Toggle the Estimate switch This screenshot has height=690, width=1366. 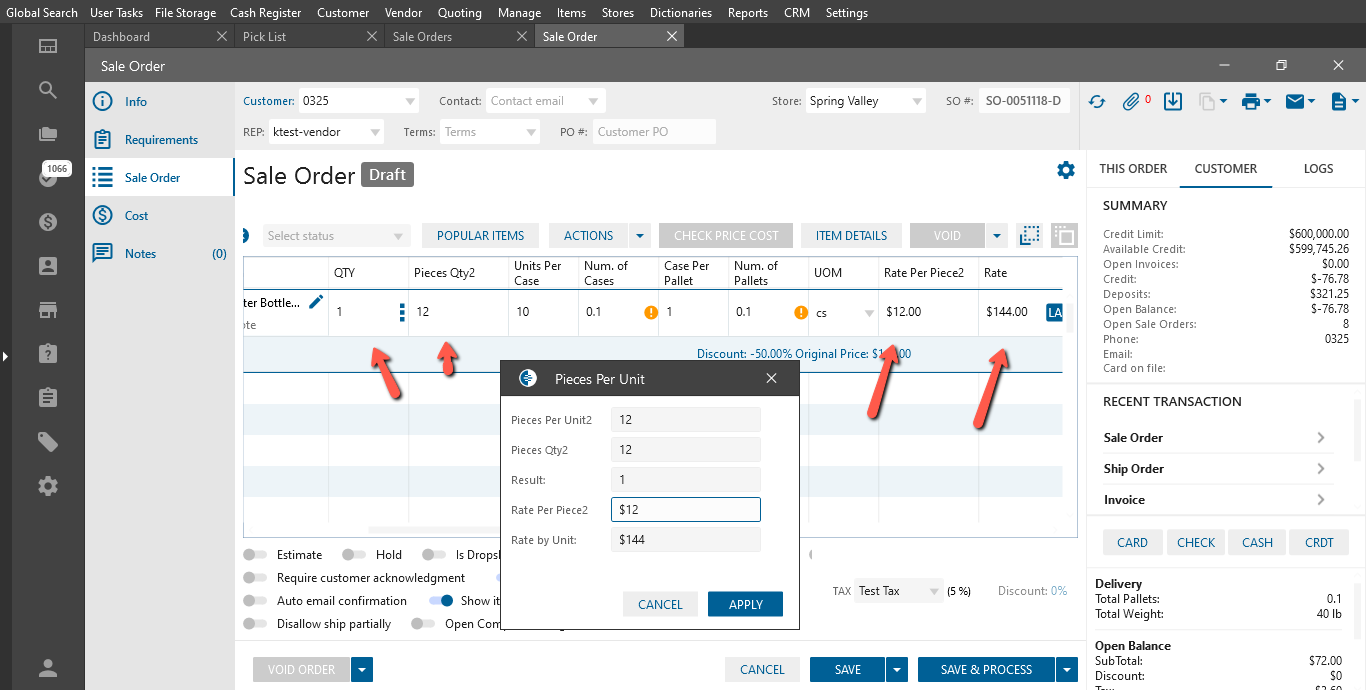pos(256,555)
